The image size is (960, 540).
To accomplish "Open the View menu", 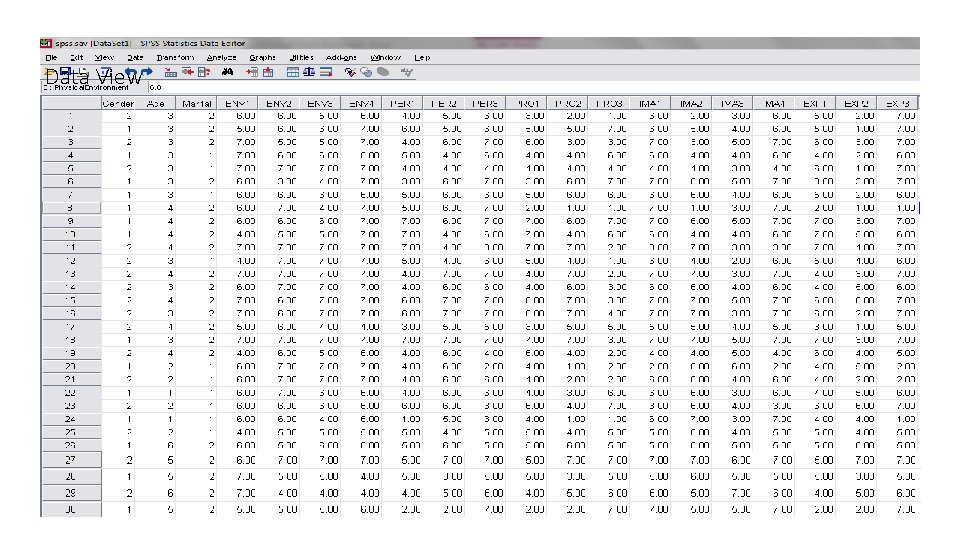I will pyautogui.click(x=104, y=58).
